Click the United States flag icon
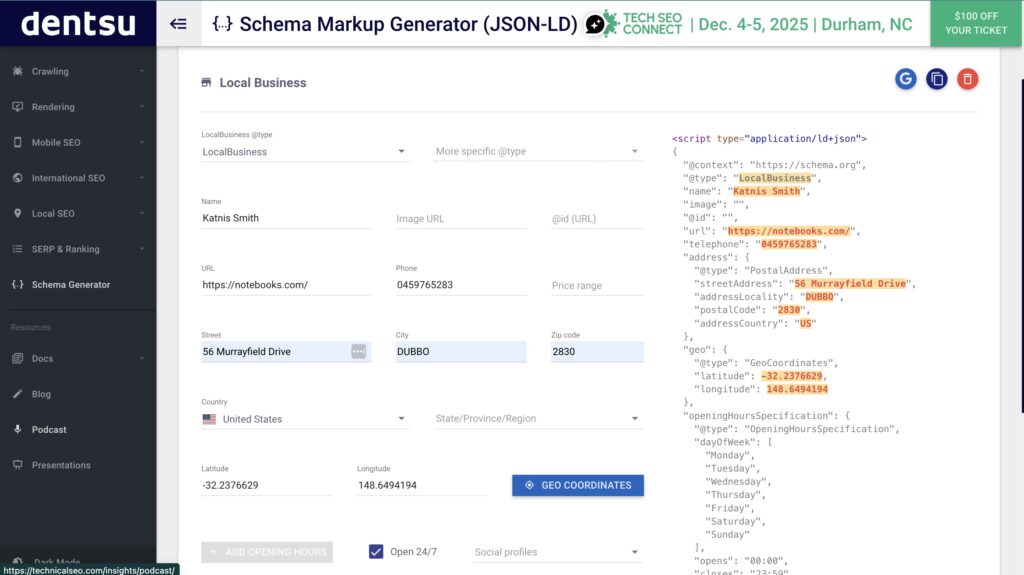This screenshot has width=1024, height=575. pyautogui.click(x=209, y=419)
